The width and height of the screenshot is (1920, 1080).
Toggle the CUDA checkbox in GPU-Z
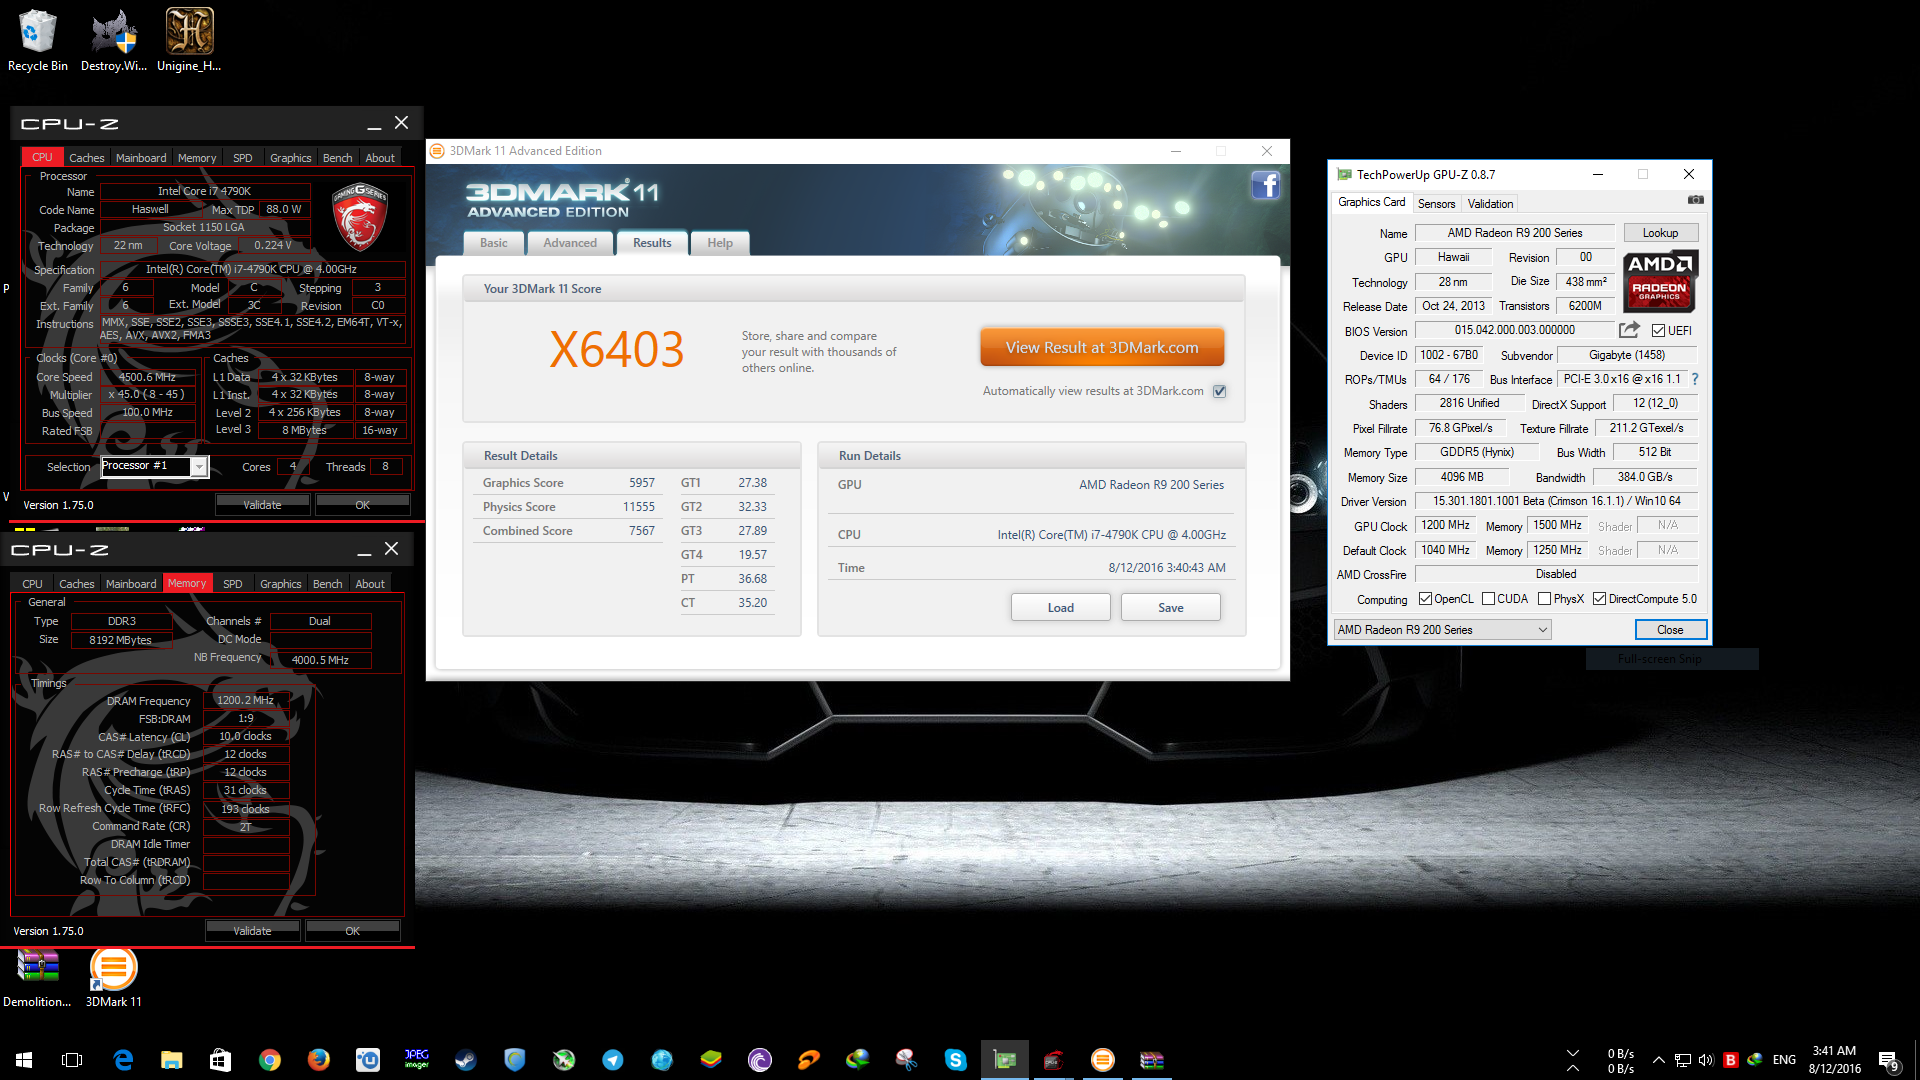pos(1488,599)
